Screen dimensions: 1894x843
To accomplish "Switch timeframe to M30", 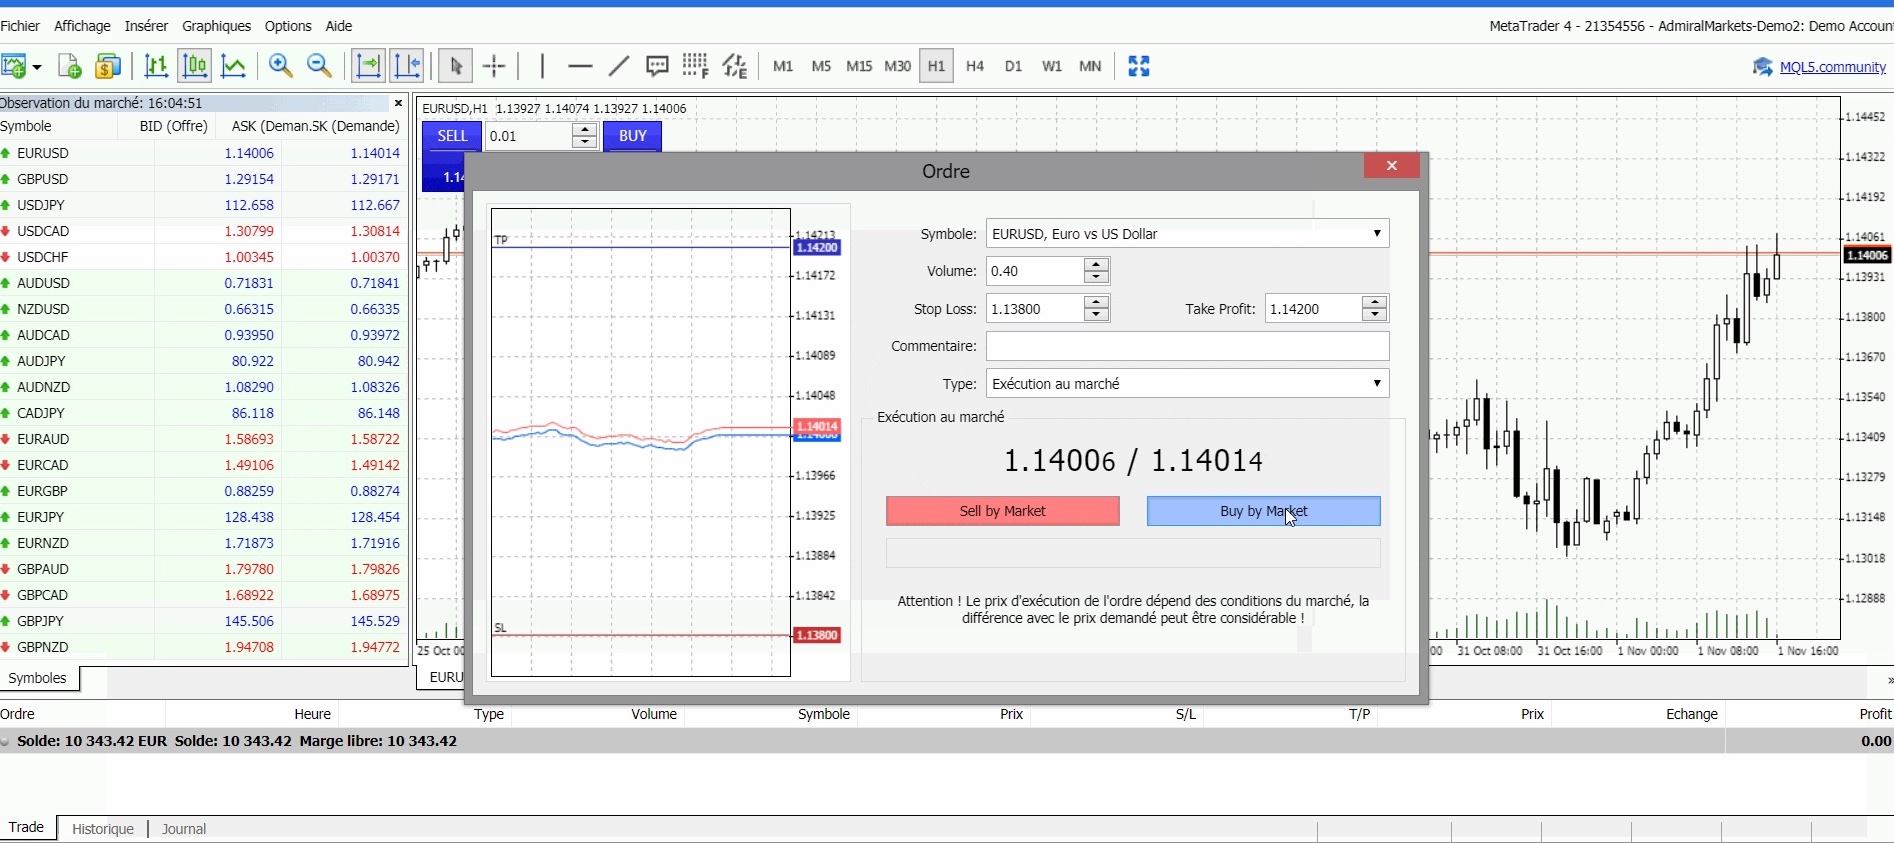I will [897, 67].
